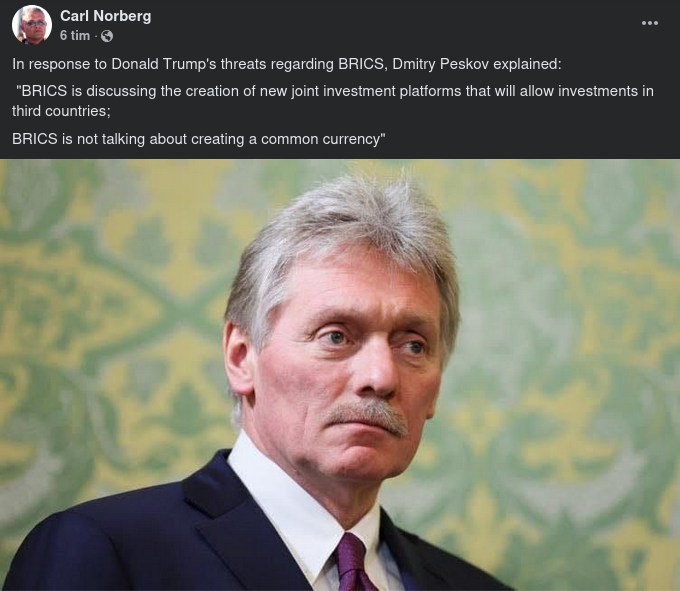Open the attached photo of the man
The image size is (680, 591).
click(x=340, y=375)
